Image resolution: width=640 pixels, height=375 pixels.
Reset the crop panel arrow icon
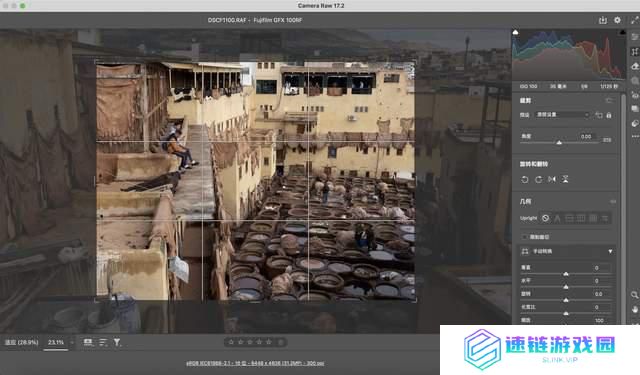[x=609, y=100]
